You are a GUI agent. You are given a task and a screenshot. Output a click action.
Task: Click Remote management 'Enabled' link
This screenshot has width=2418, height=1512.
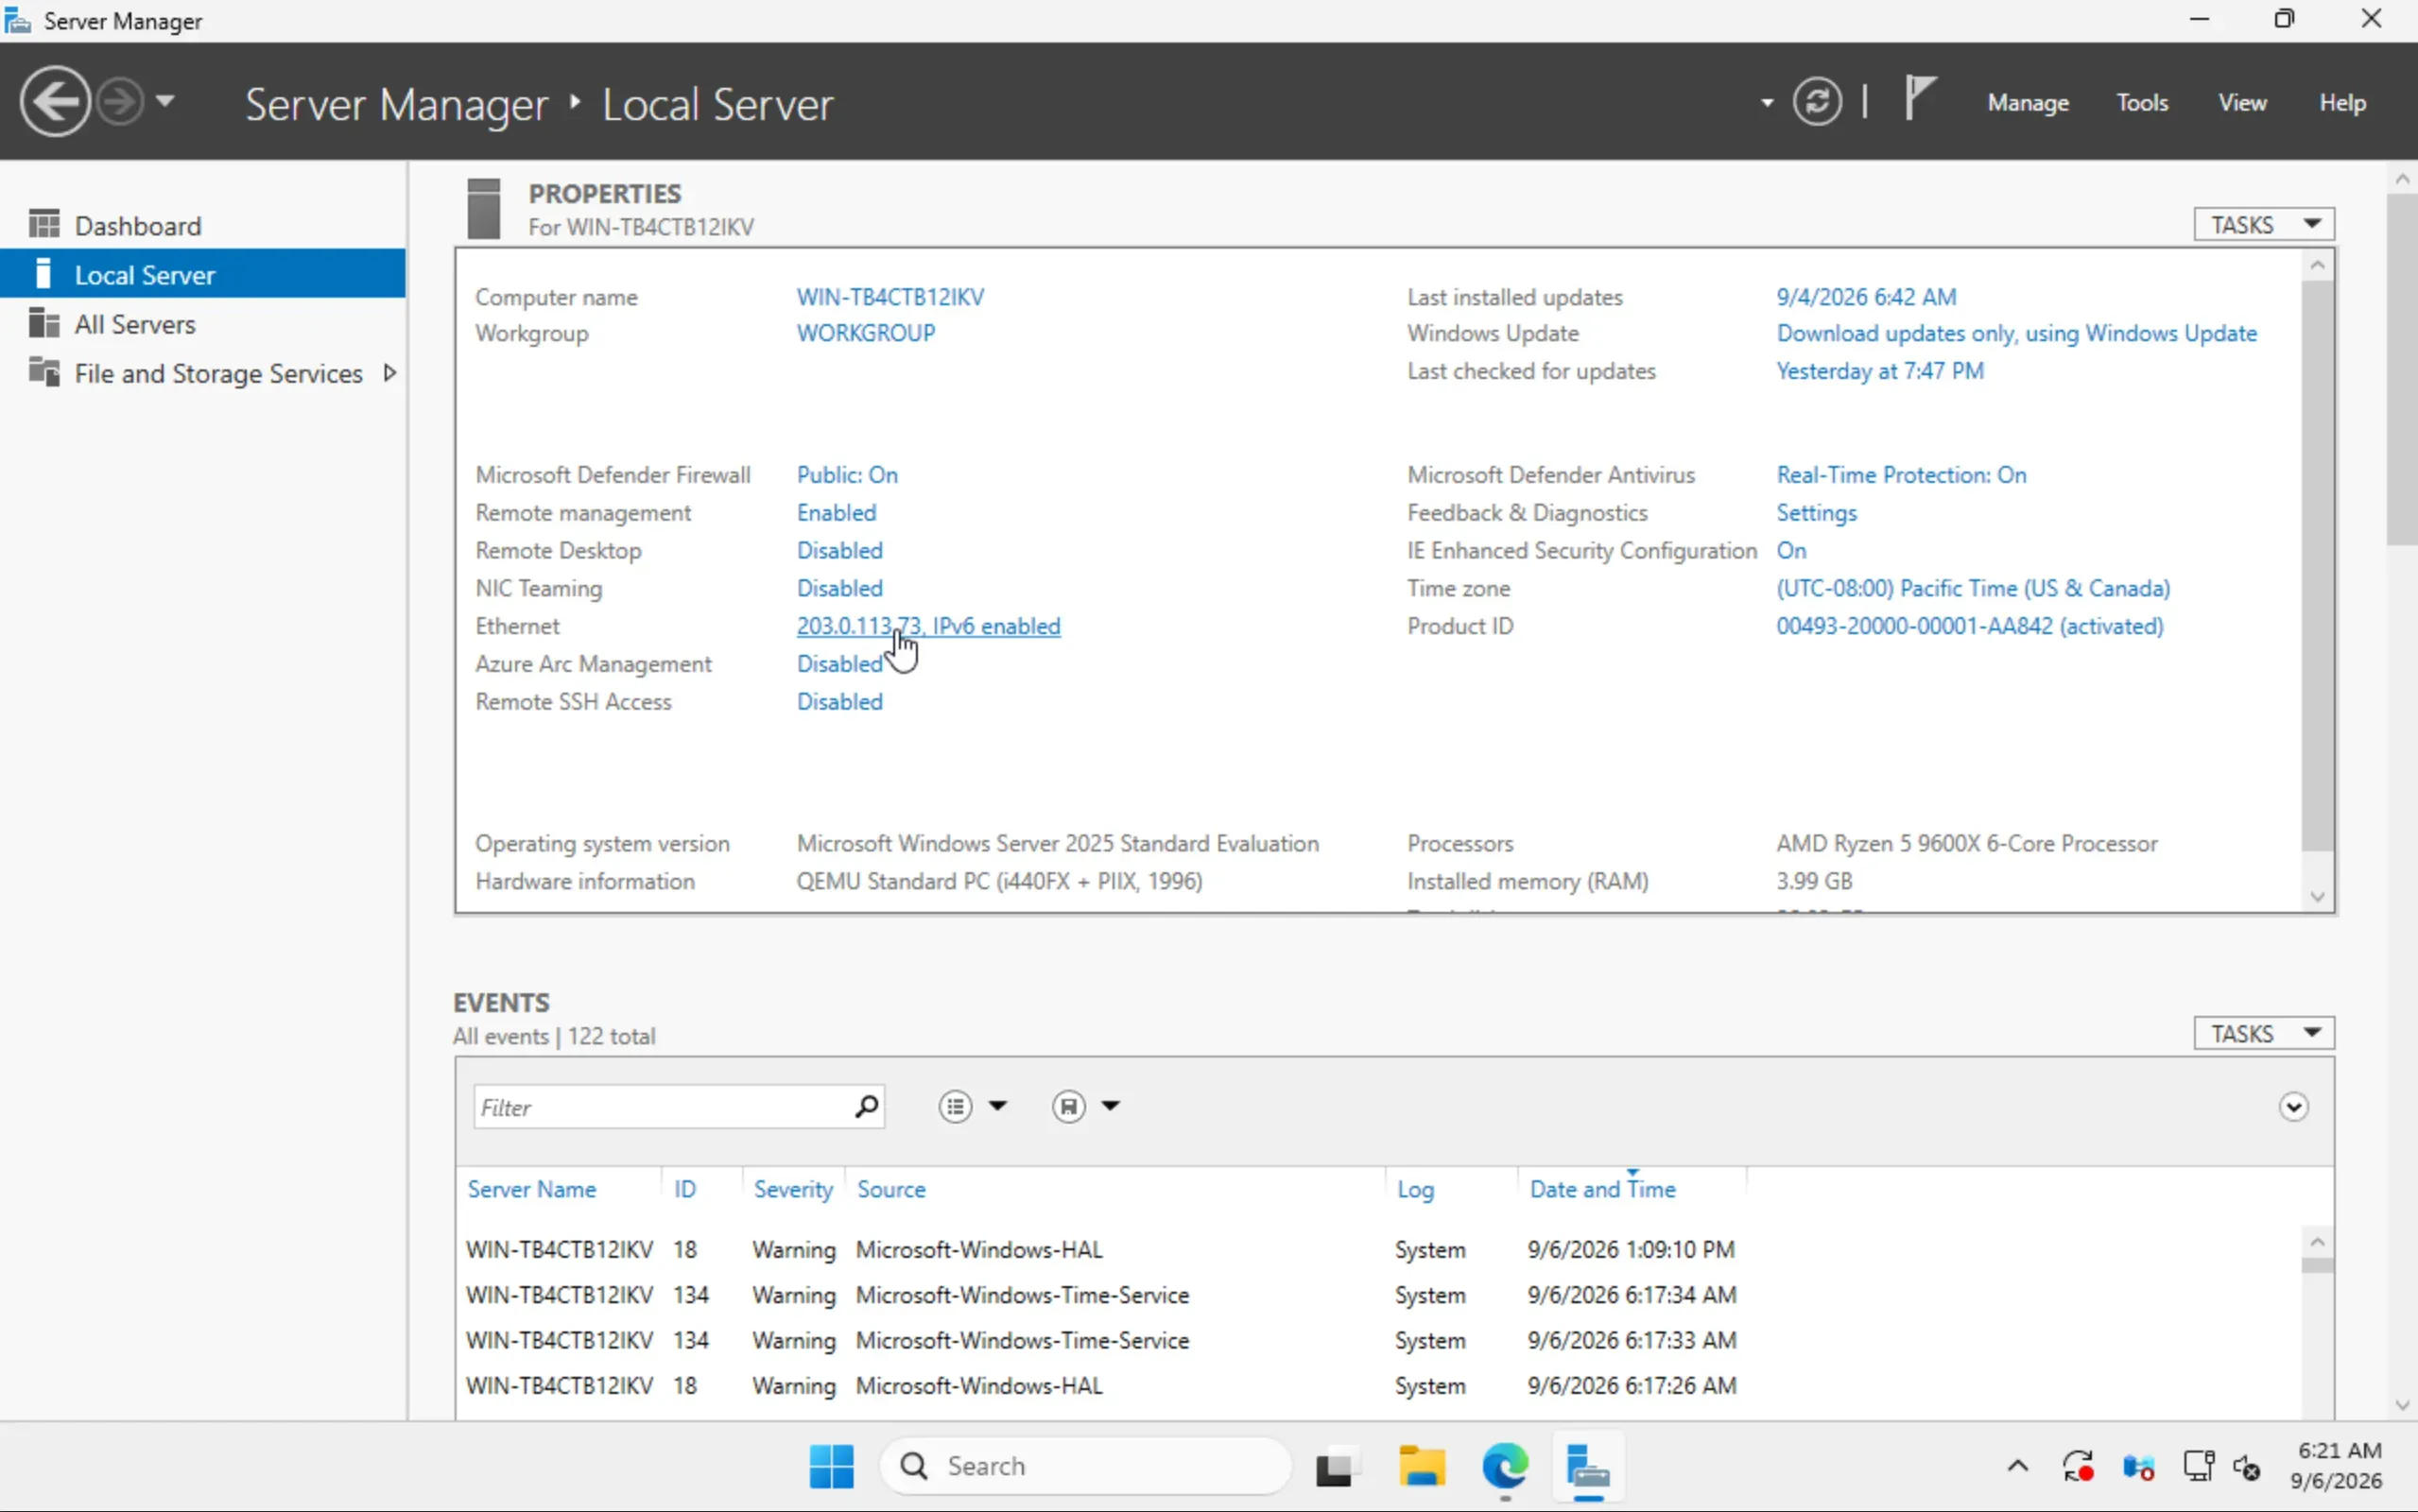836,513
